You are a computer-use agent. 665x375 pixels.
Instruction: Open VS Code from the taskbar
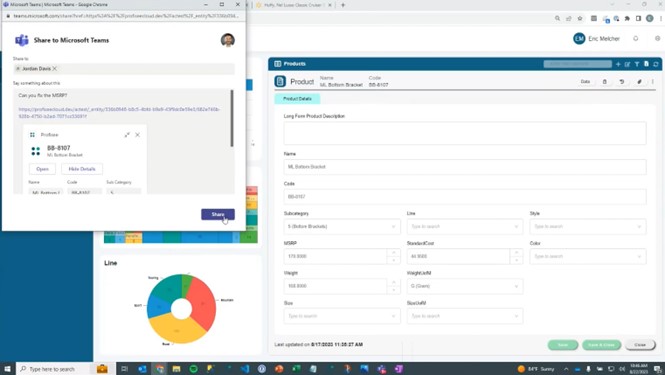[245, 369]
